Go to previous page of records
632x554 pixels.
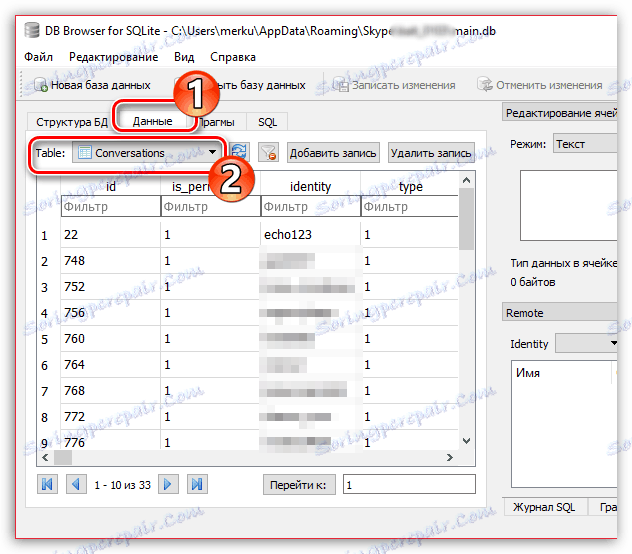pyautogui.click(x=76, y=484)
